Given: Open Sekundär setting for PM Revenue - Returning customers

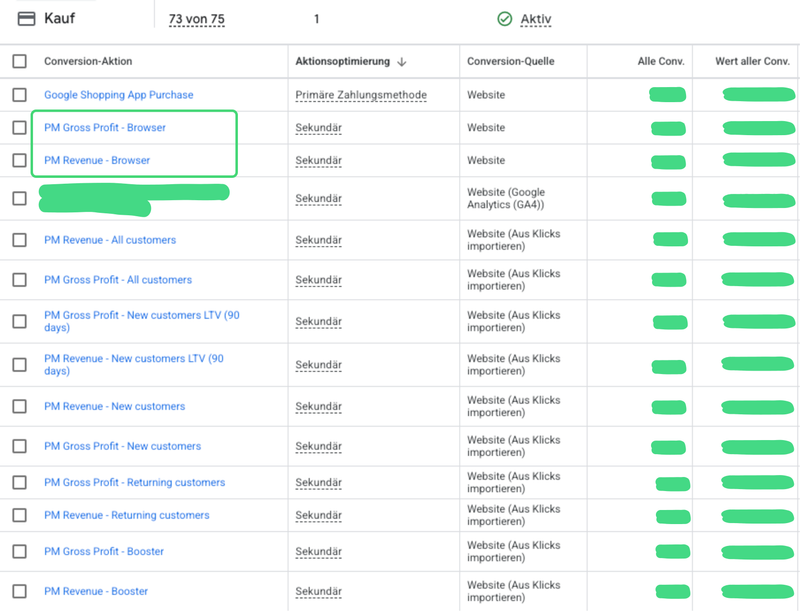Looking at the screenshot, I should (x=318, y=515).
